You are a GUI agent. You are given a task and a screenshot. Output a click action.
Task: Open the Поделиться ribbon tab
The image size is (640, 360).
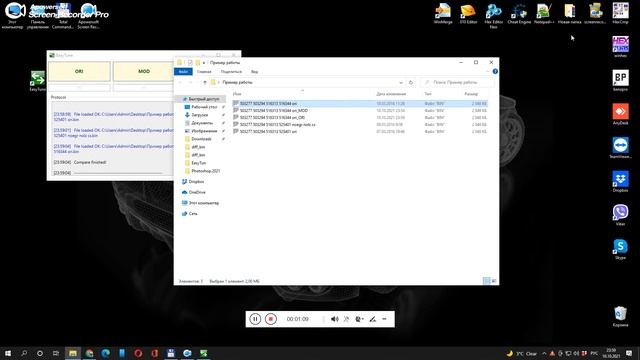pos(231,72)
